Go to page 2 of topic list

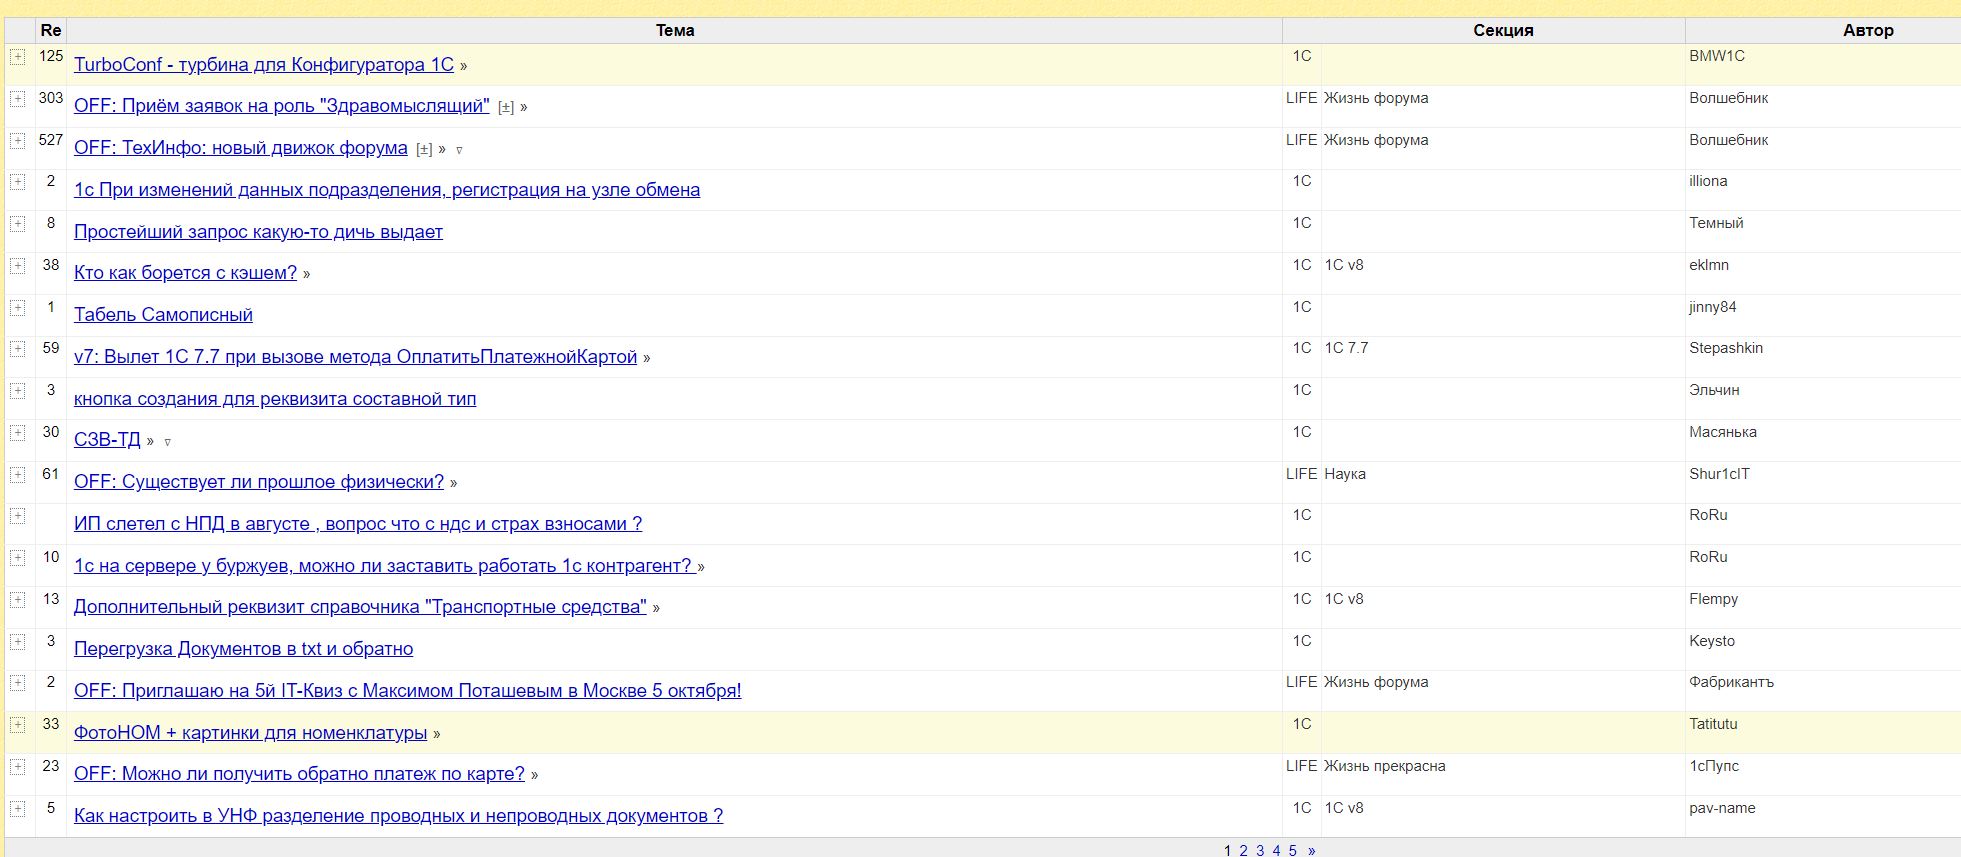pyautogui.click(x=1244, y=850)
